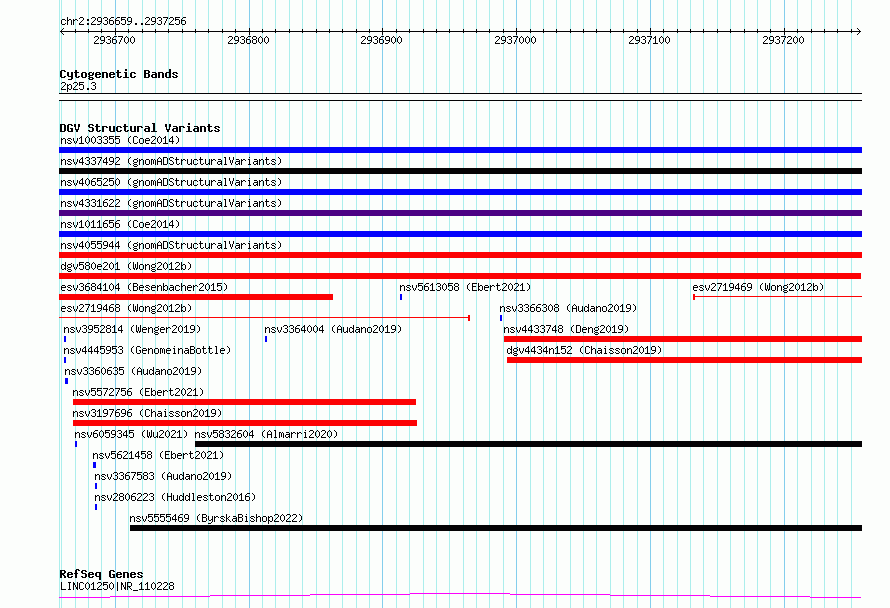Viewport: 890px width, 608px height.
Task: Click the DGV Structural Variants track title
Action: pyautogui.click(x=140, y=128)
